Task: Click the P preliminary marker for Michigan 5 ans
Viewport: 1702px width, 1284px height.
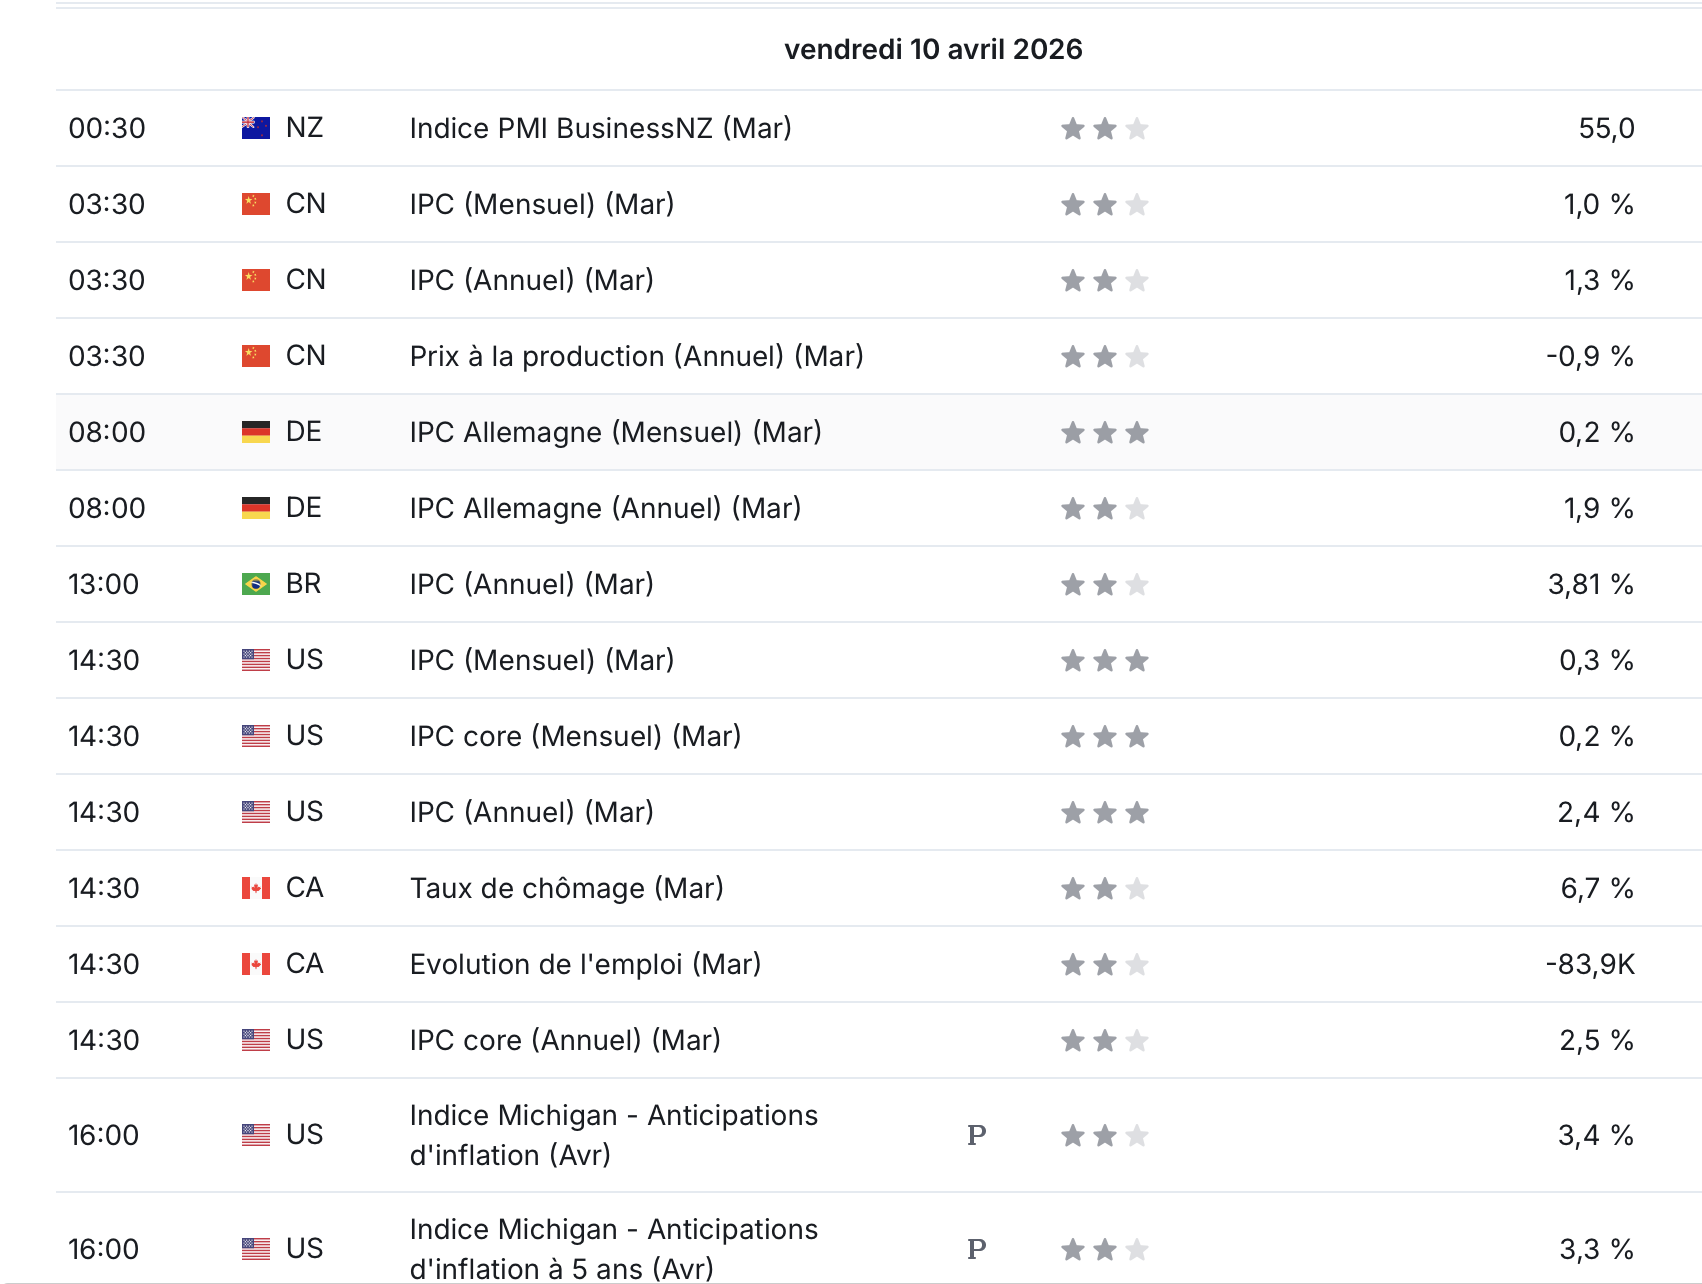Action: [977, 1249]
